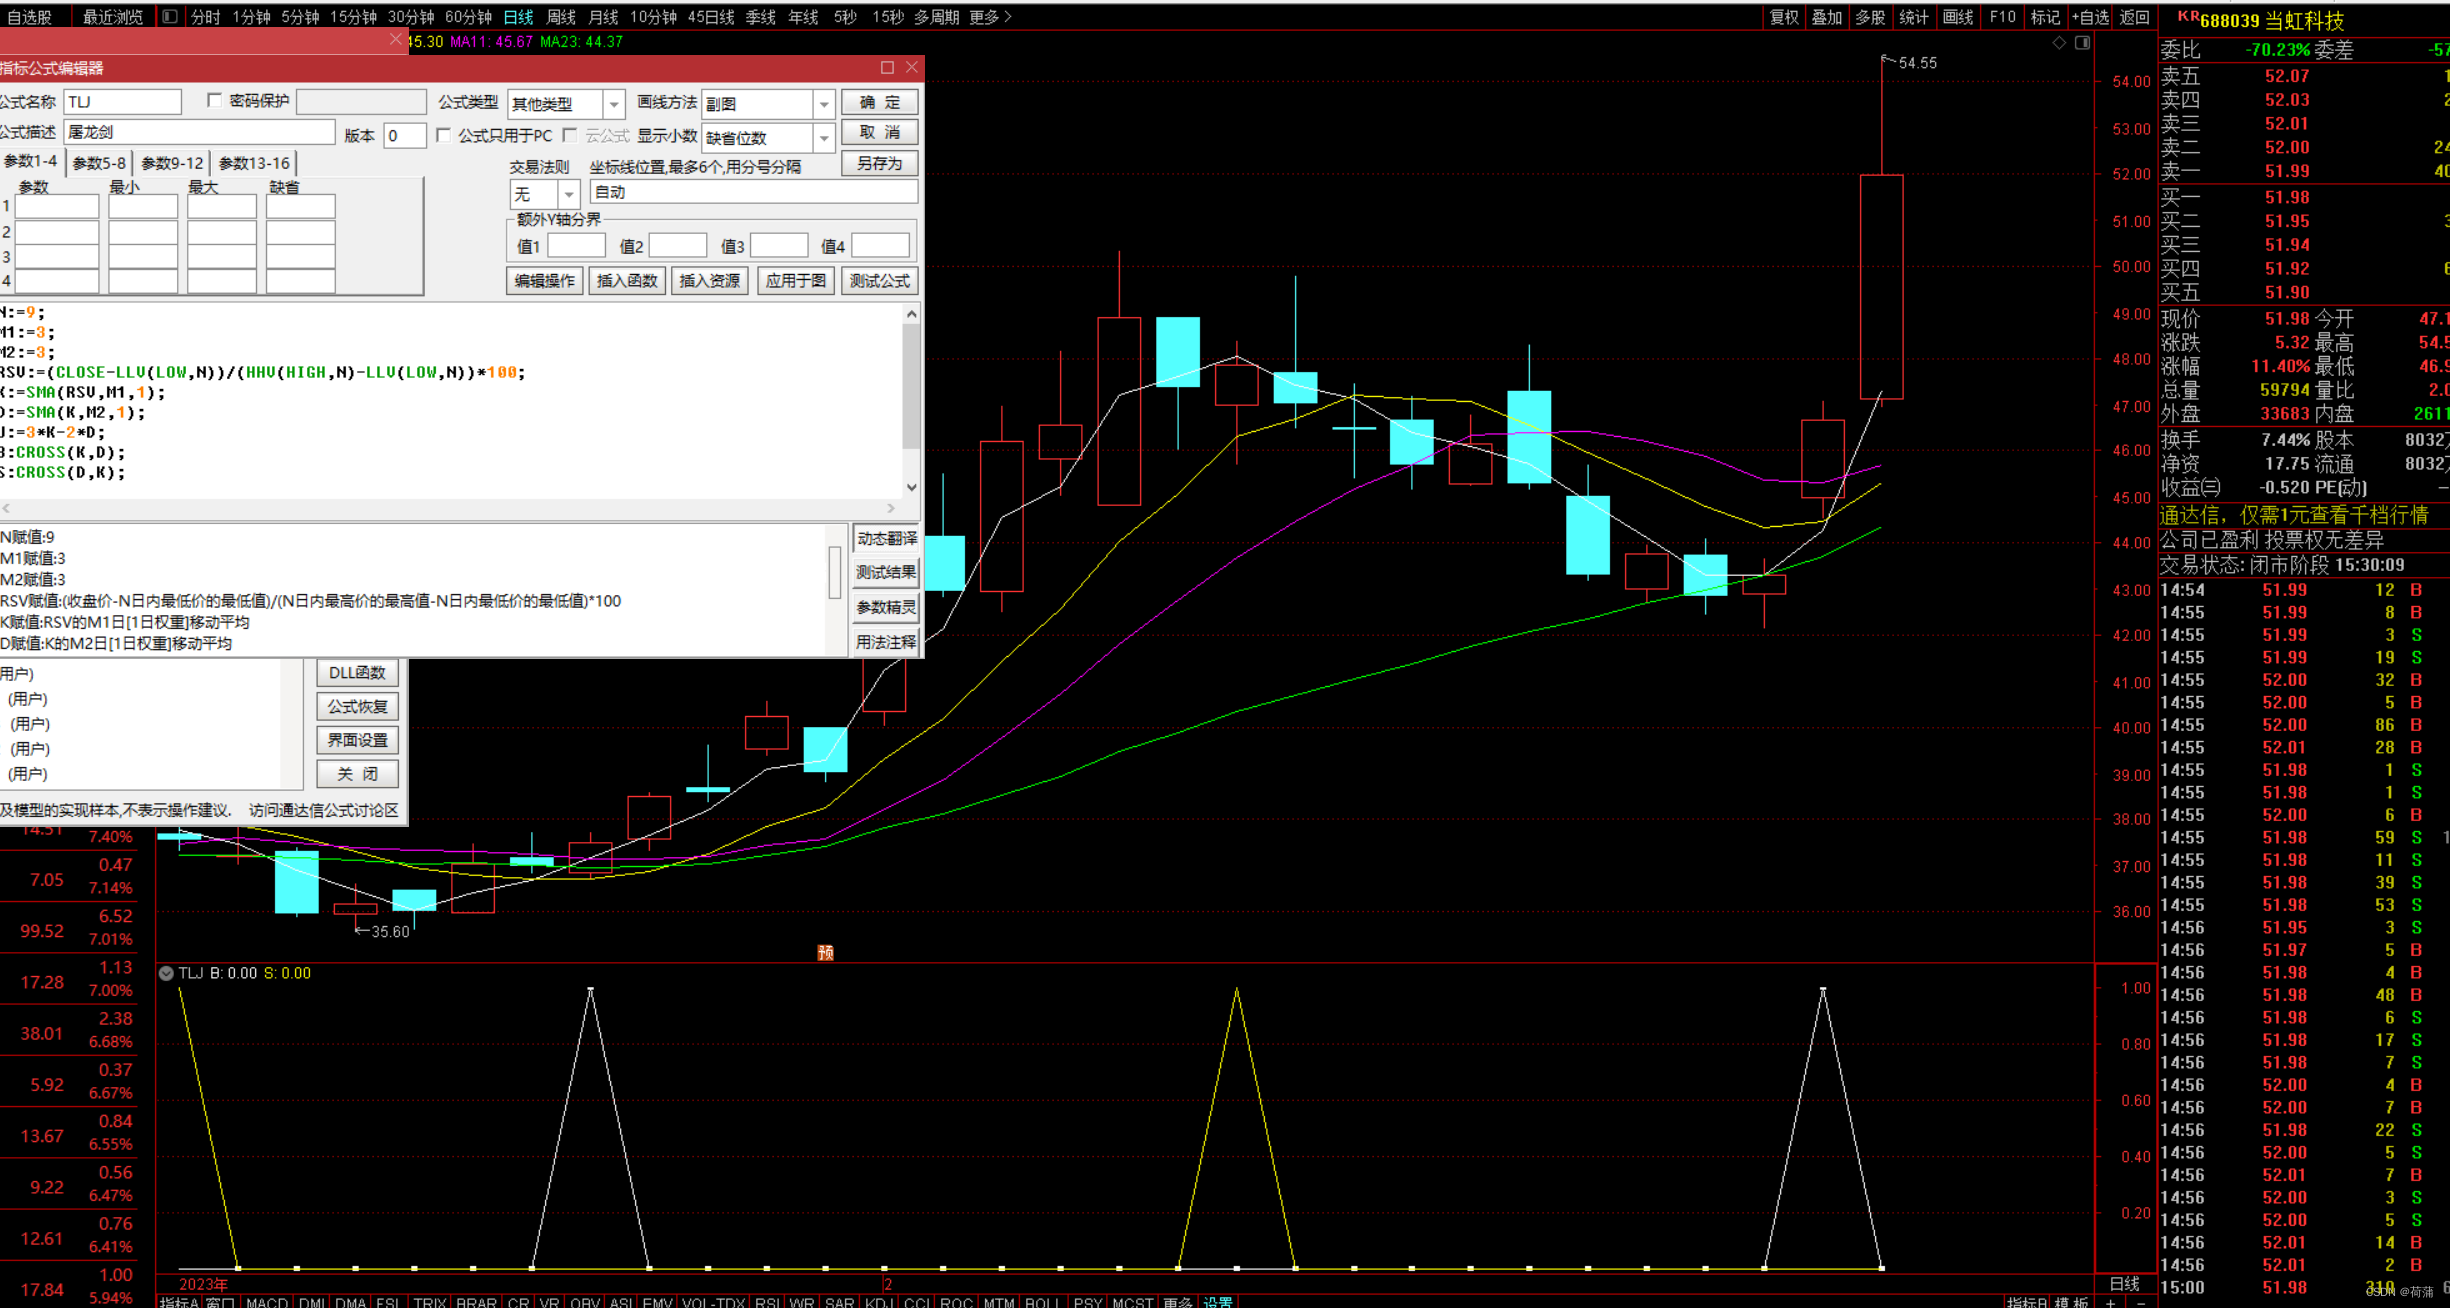Click the F10 toolbar button
The width and height of the screenshot is (2450, 1308).
pos(2002,16)
